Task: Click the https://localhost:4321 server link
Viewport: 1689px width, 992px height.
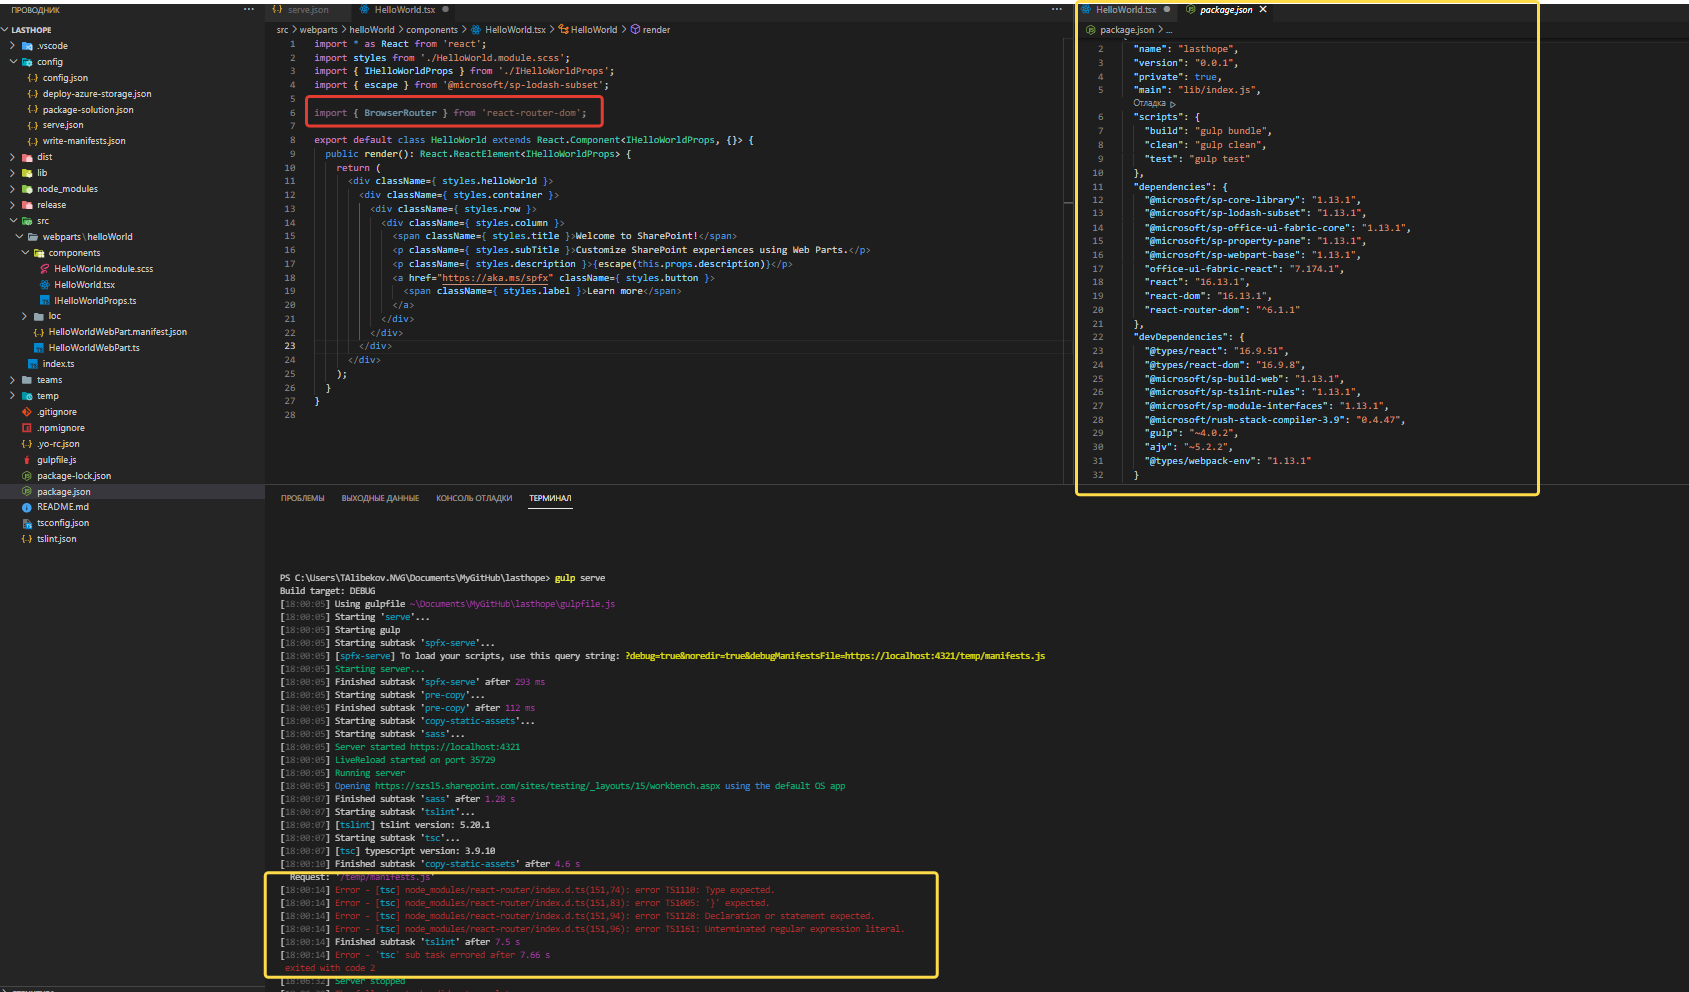Action: (x=465, y=747)
